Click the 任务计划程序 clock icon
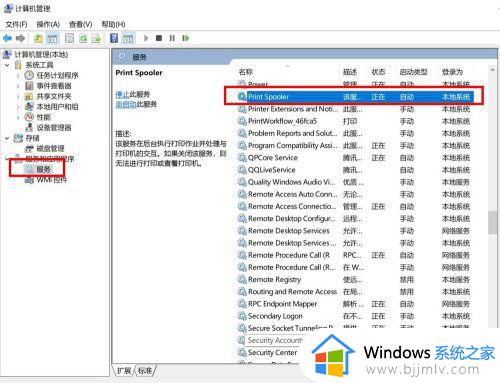500x383 pixels. coord(29,75)
